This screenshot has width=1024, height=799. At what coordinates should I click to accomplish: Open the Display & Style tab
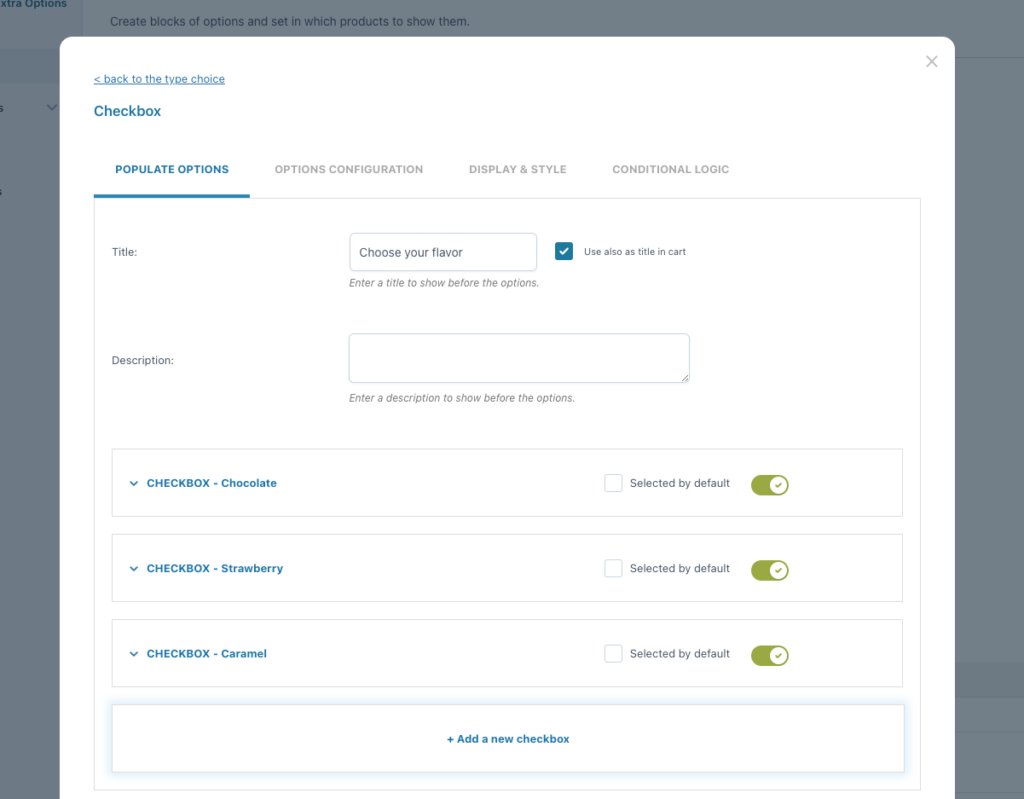pyautogui.click(x=517, y=169)
